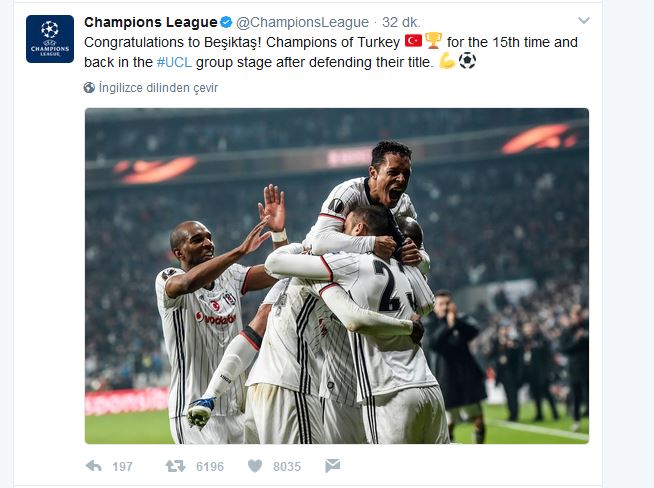
Task: Like the tweet with heart icon
Action: [255, 466]
